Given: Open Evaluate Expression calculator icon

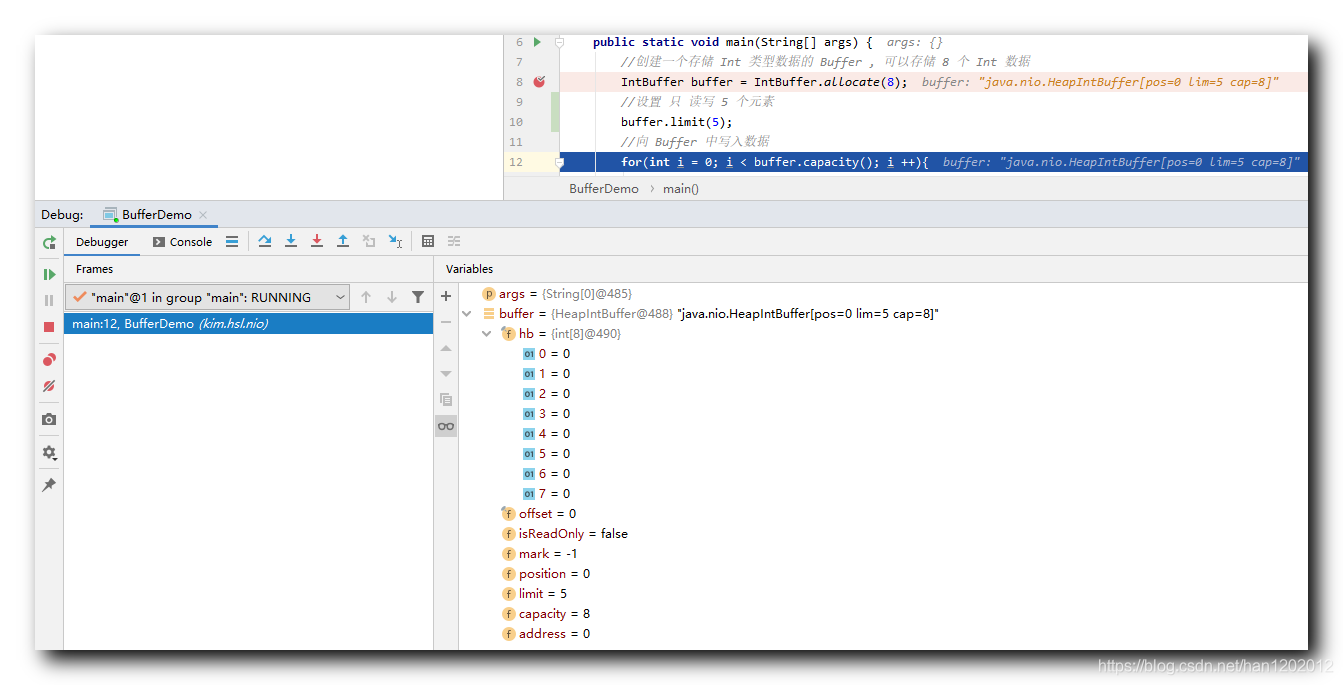Looking at the screenshot, I should pyautogui.click(x=428, y=241).
